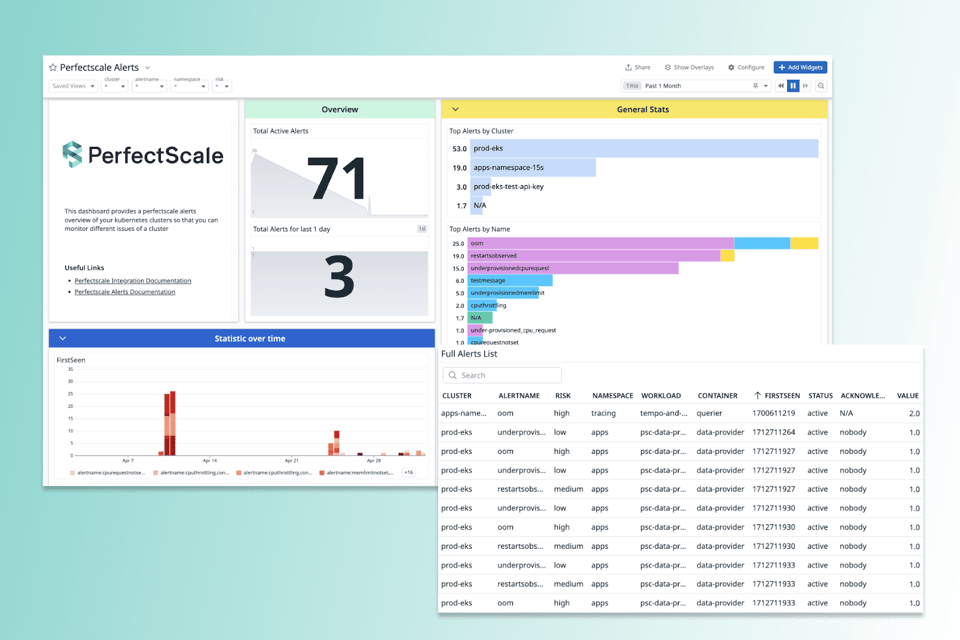The width and height of the screenshot is (960, 640).
Task: Click the tempo-and-... workload cell
Action: point(664,413)
